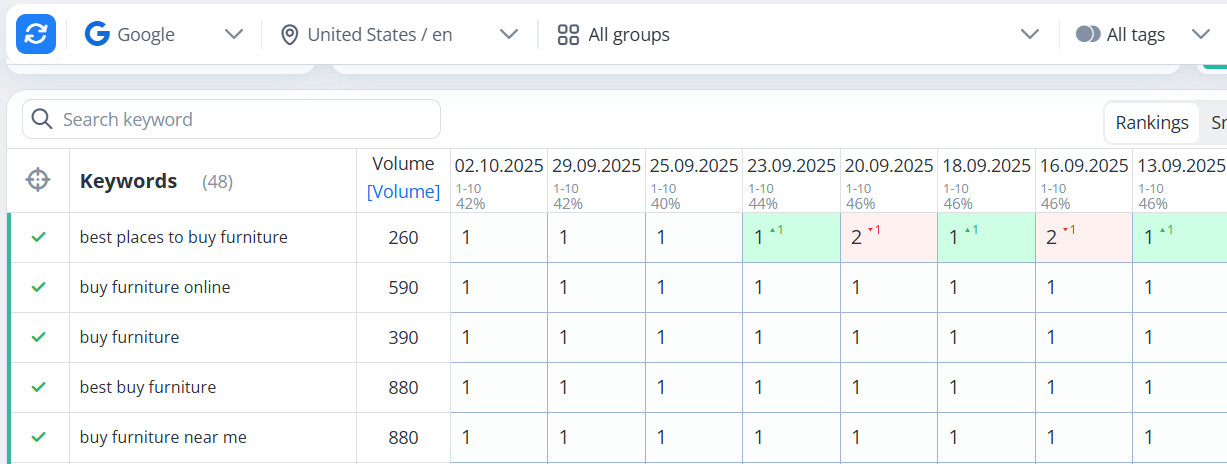Toggle the All tags switch
The width and height of the screenshot is (1227, 464).
point(1088,34)
